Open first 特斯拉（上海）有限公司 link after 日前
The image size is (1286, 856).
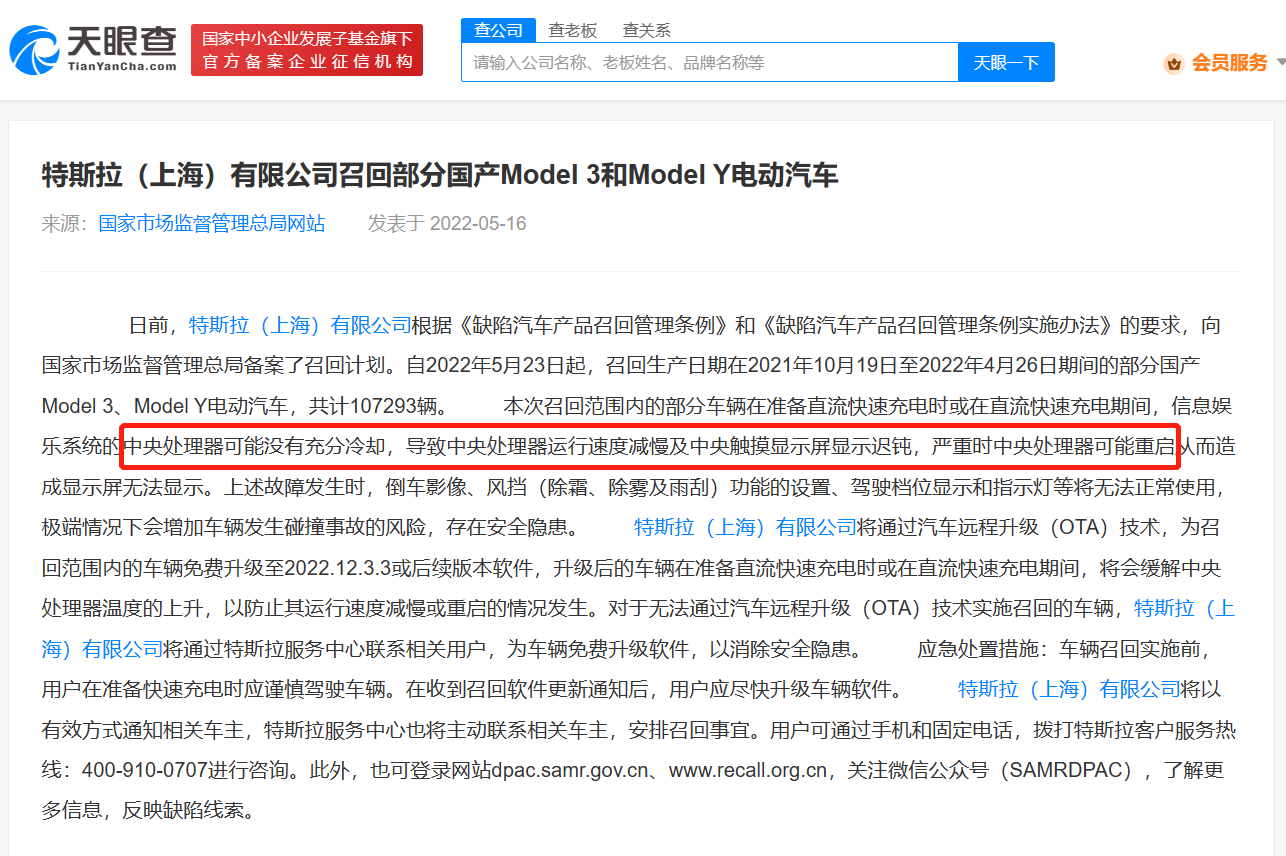(300, 325)
